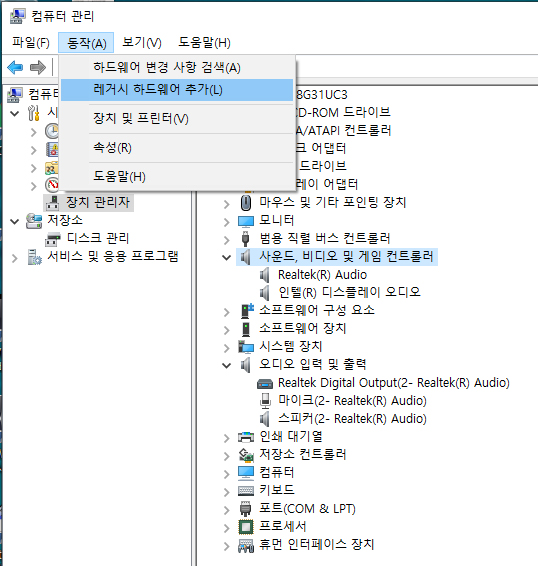This screenshot has width=538, height=566.
Task: Click the blue Back arrow toolbar icon
Action: 15,68
